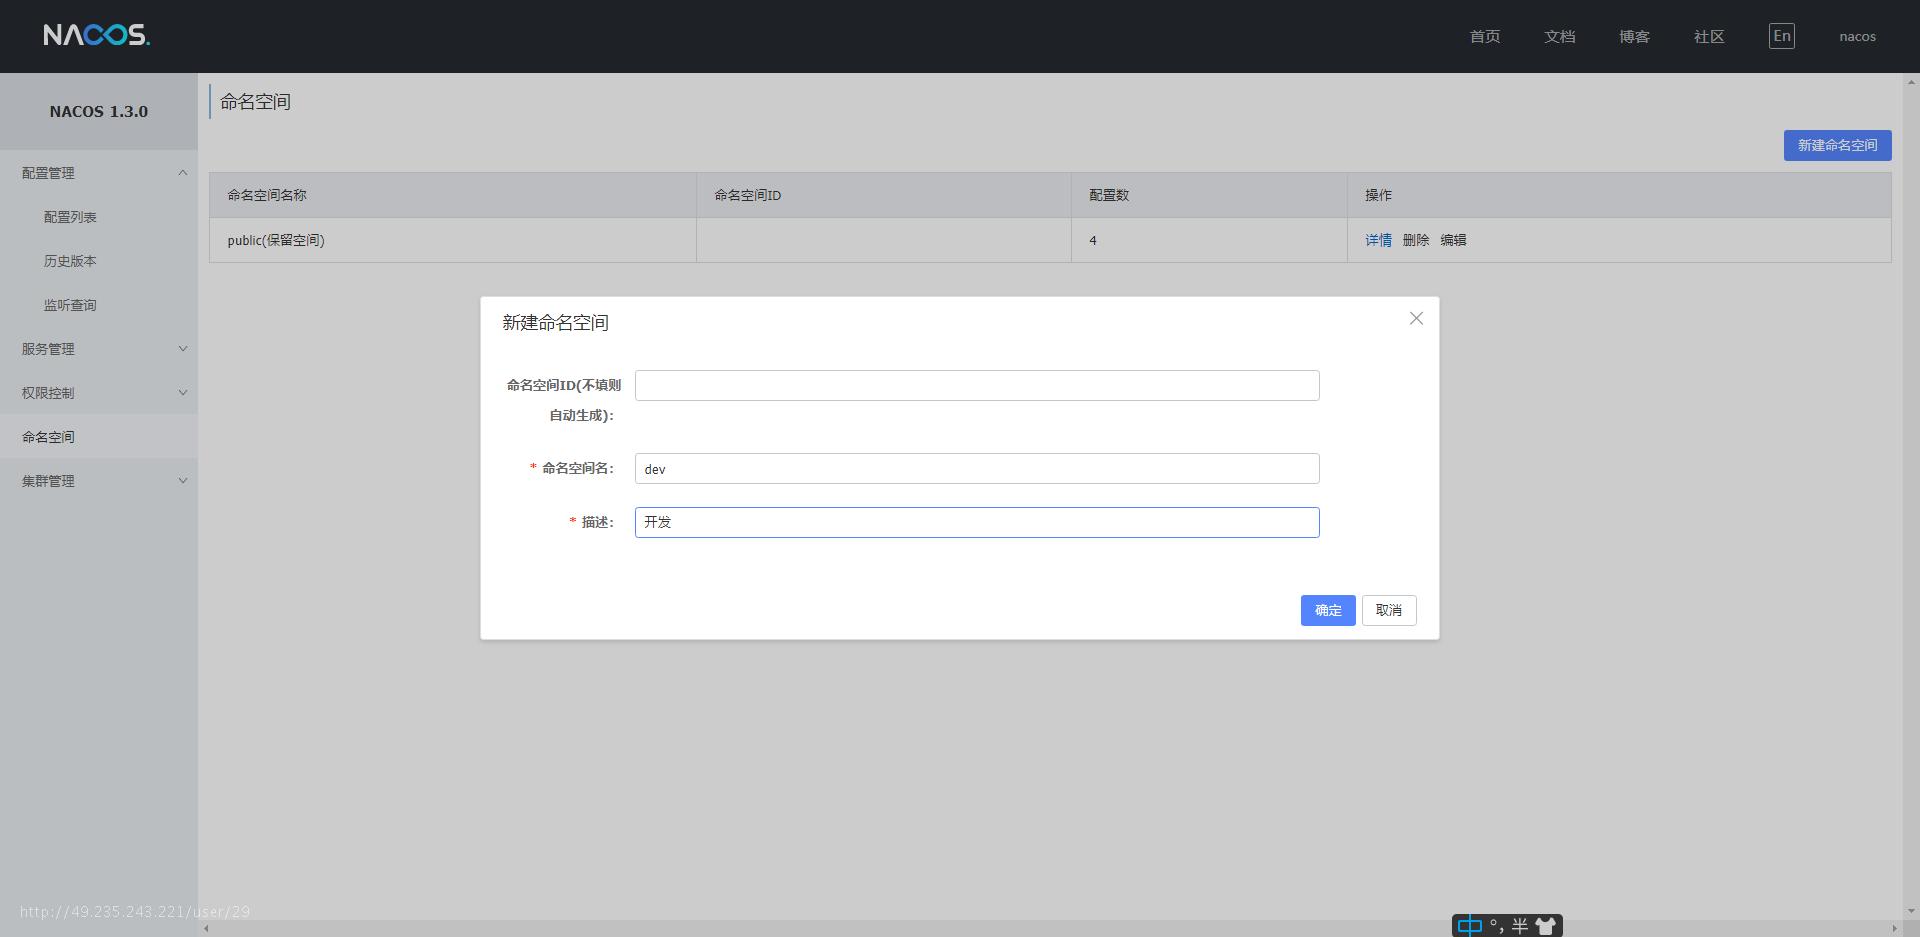Click the 新建命名空间 dialog title

tap(555, 323)
